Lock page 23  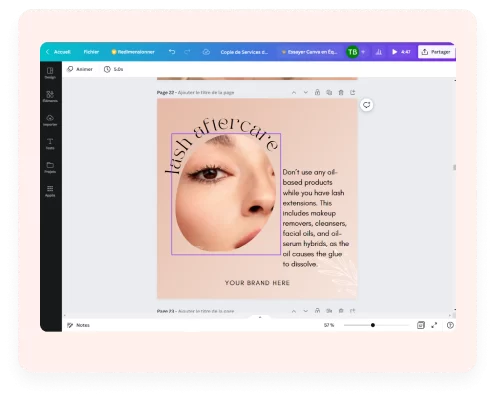tap(317, 311)
